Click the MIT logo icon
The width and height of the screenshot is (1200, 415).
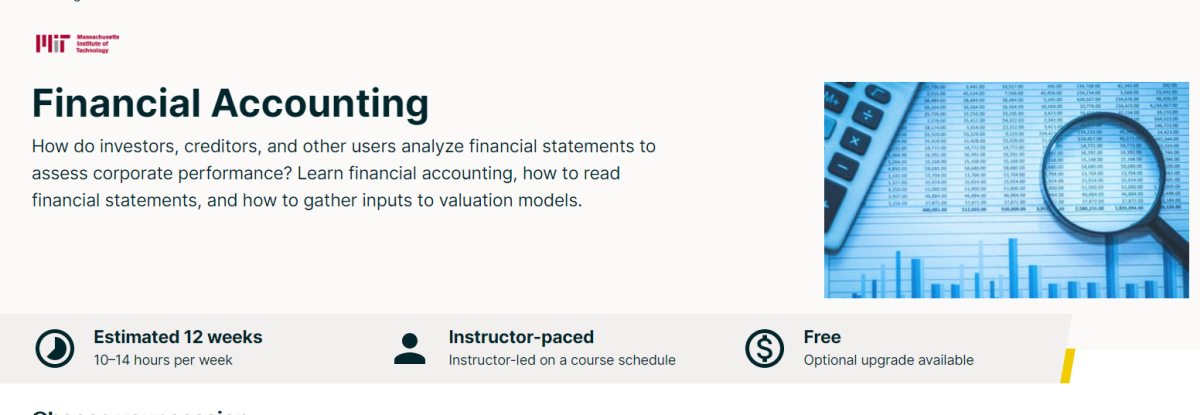[x=51, y=42]
